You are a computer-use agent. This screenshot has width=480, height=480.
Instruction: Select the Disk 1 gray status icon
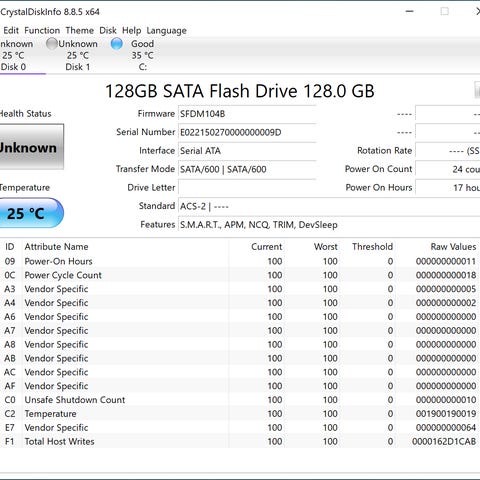tap(52, 44)
